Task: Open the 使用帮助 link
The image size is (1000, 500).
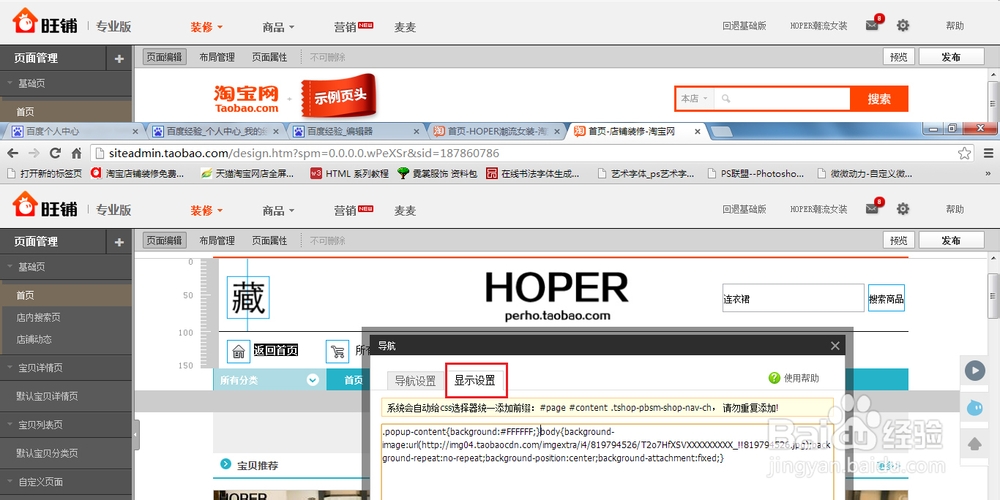Action: pyautogui.click(x=802, y=378)
